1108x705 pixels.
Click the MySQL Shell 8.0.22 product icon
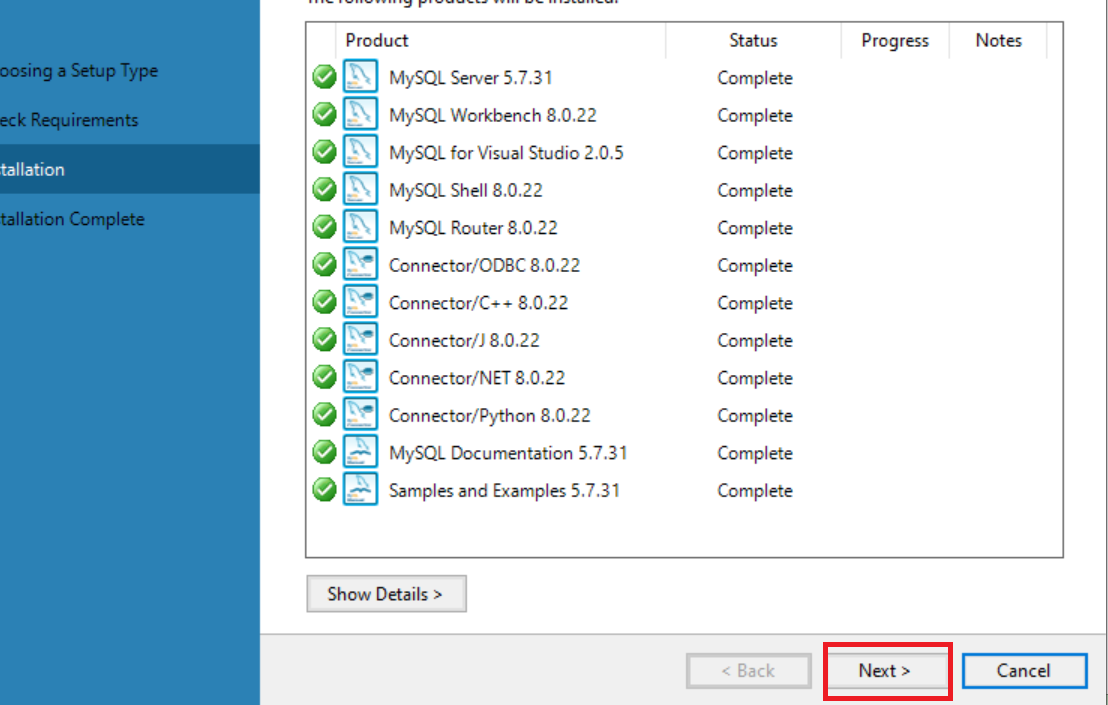(360, 189)
